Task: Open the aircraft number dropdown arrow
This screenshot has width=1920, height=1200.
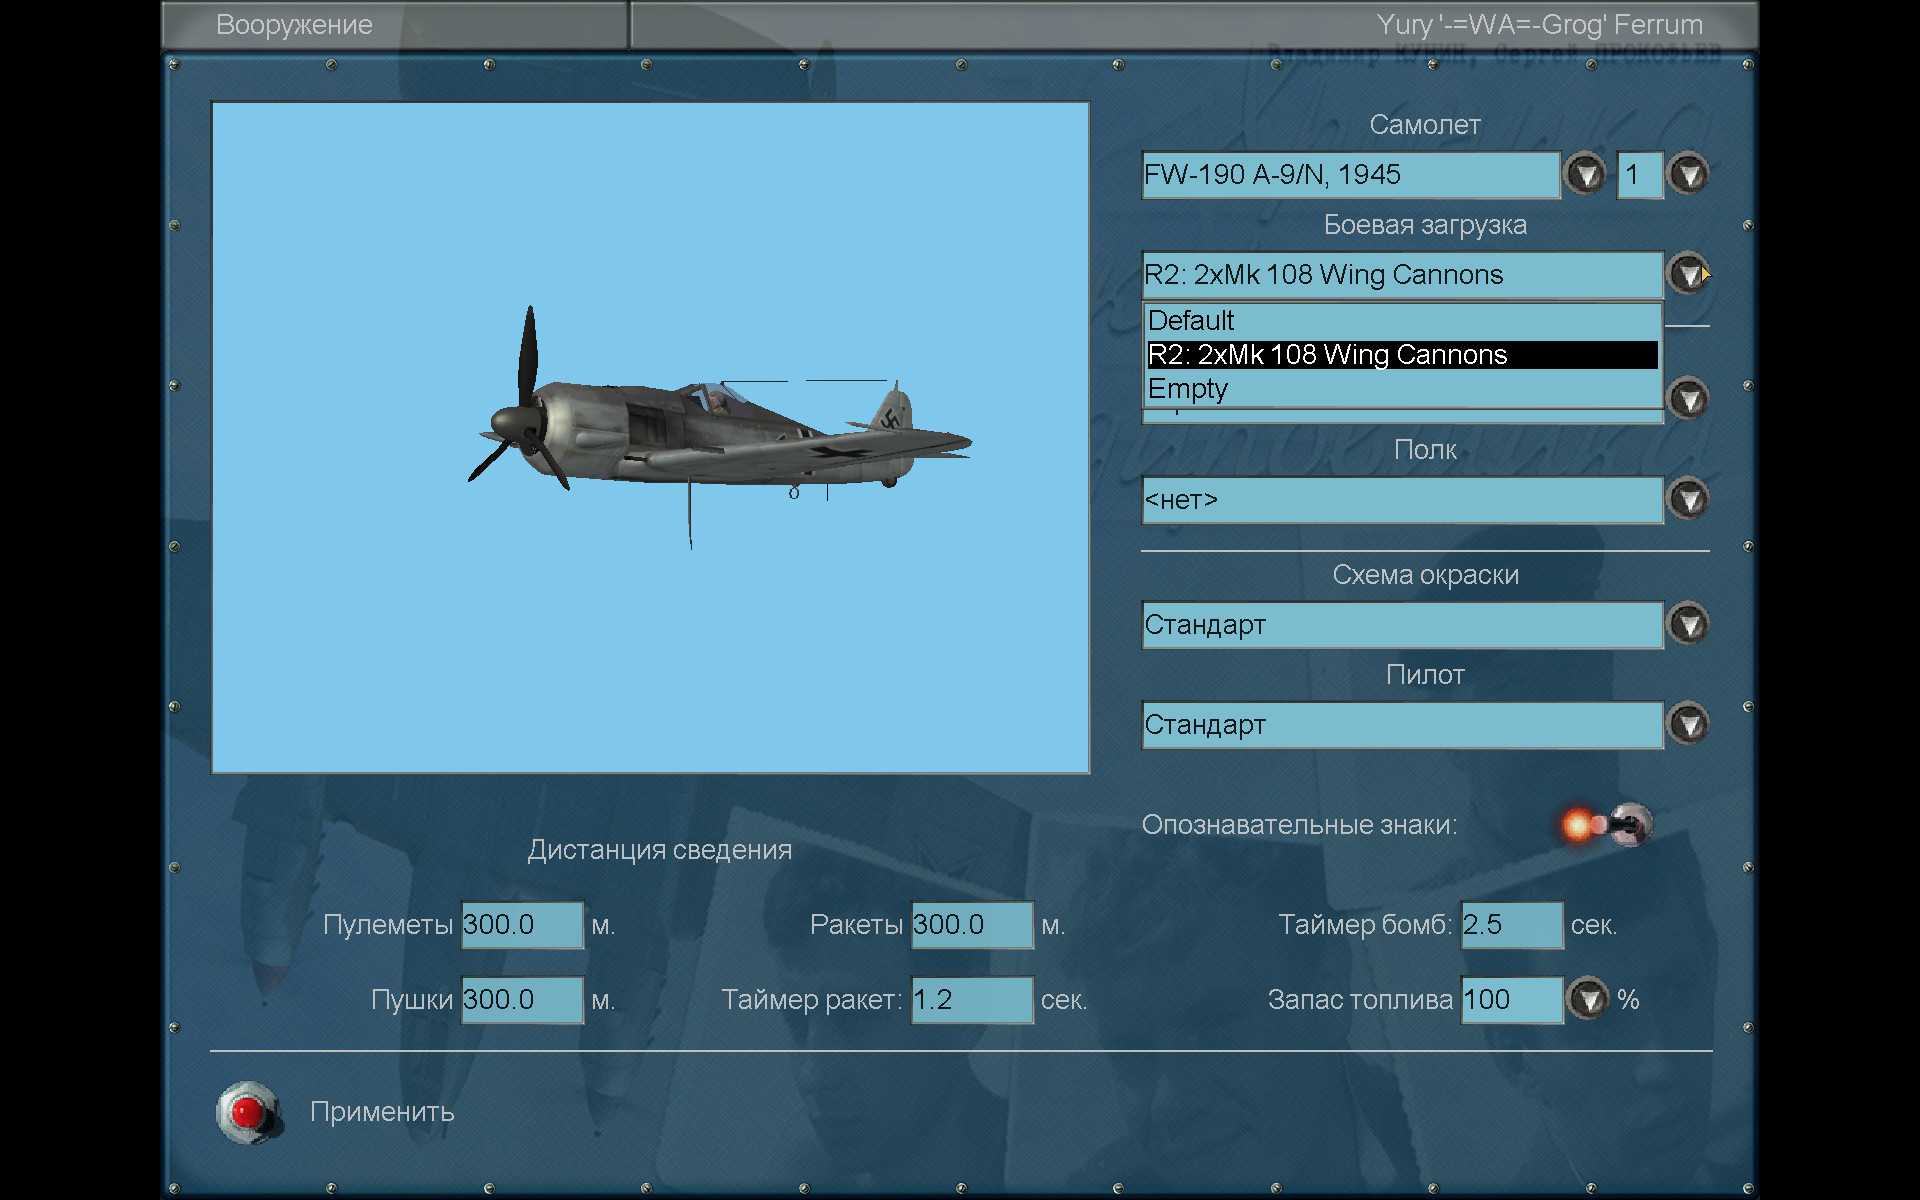Action: (1689, 175)
